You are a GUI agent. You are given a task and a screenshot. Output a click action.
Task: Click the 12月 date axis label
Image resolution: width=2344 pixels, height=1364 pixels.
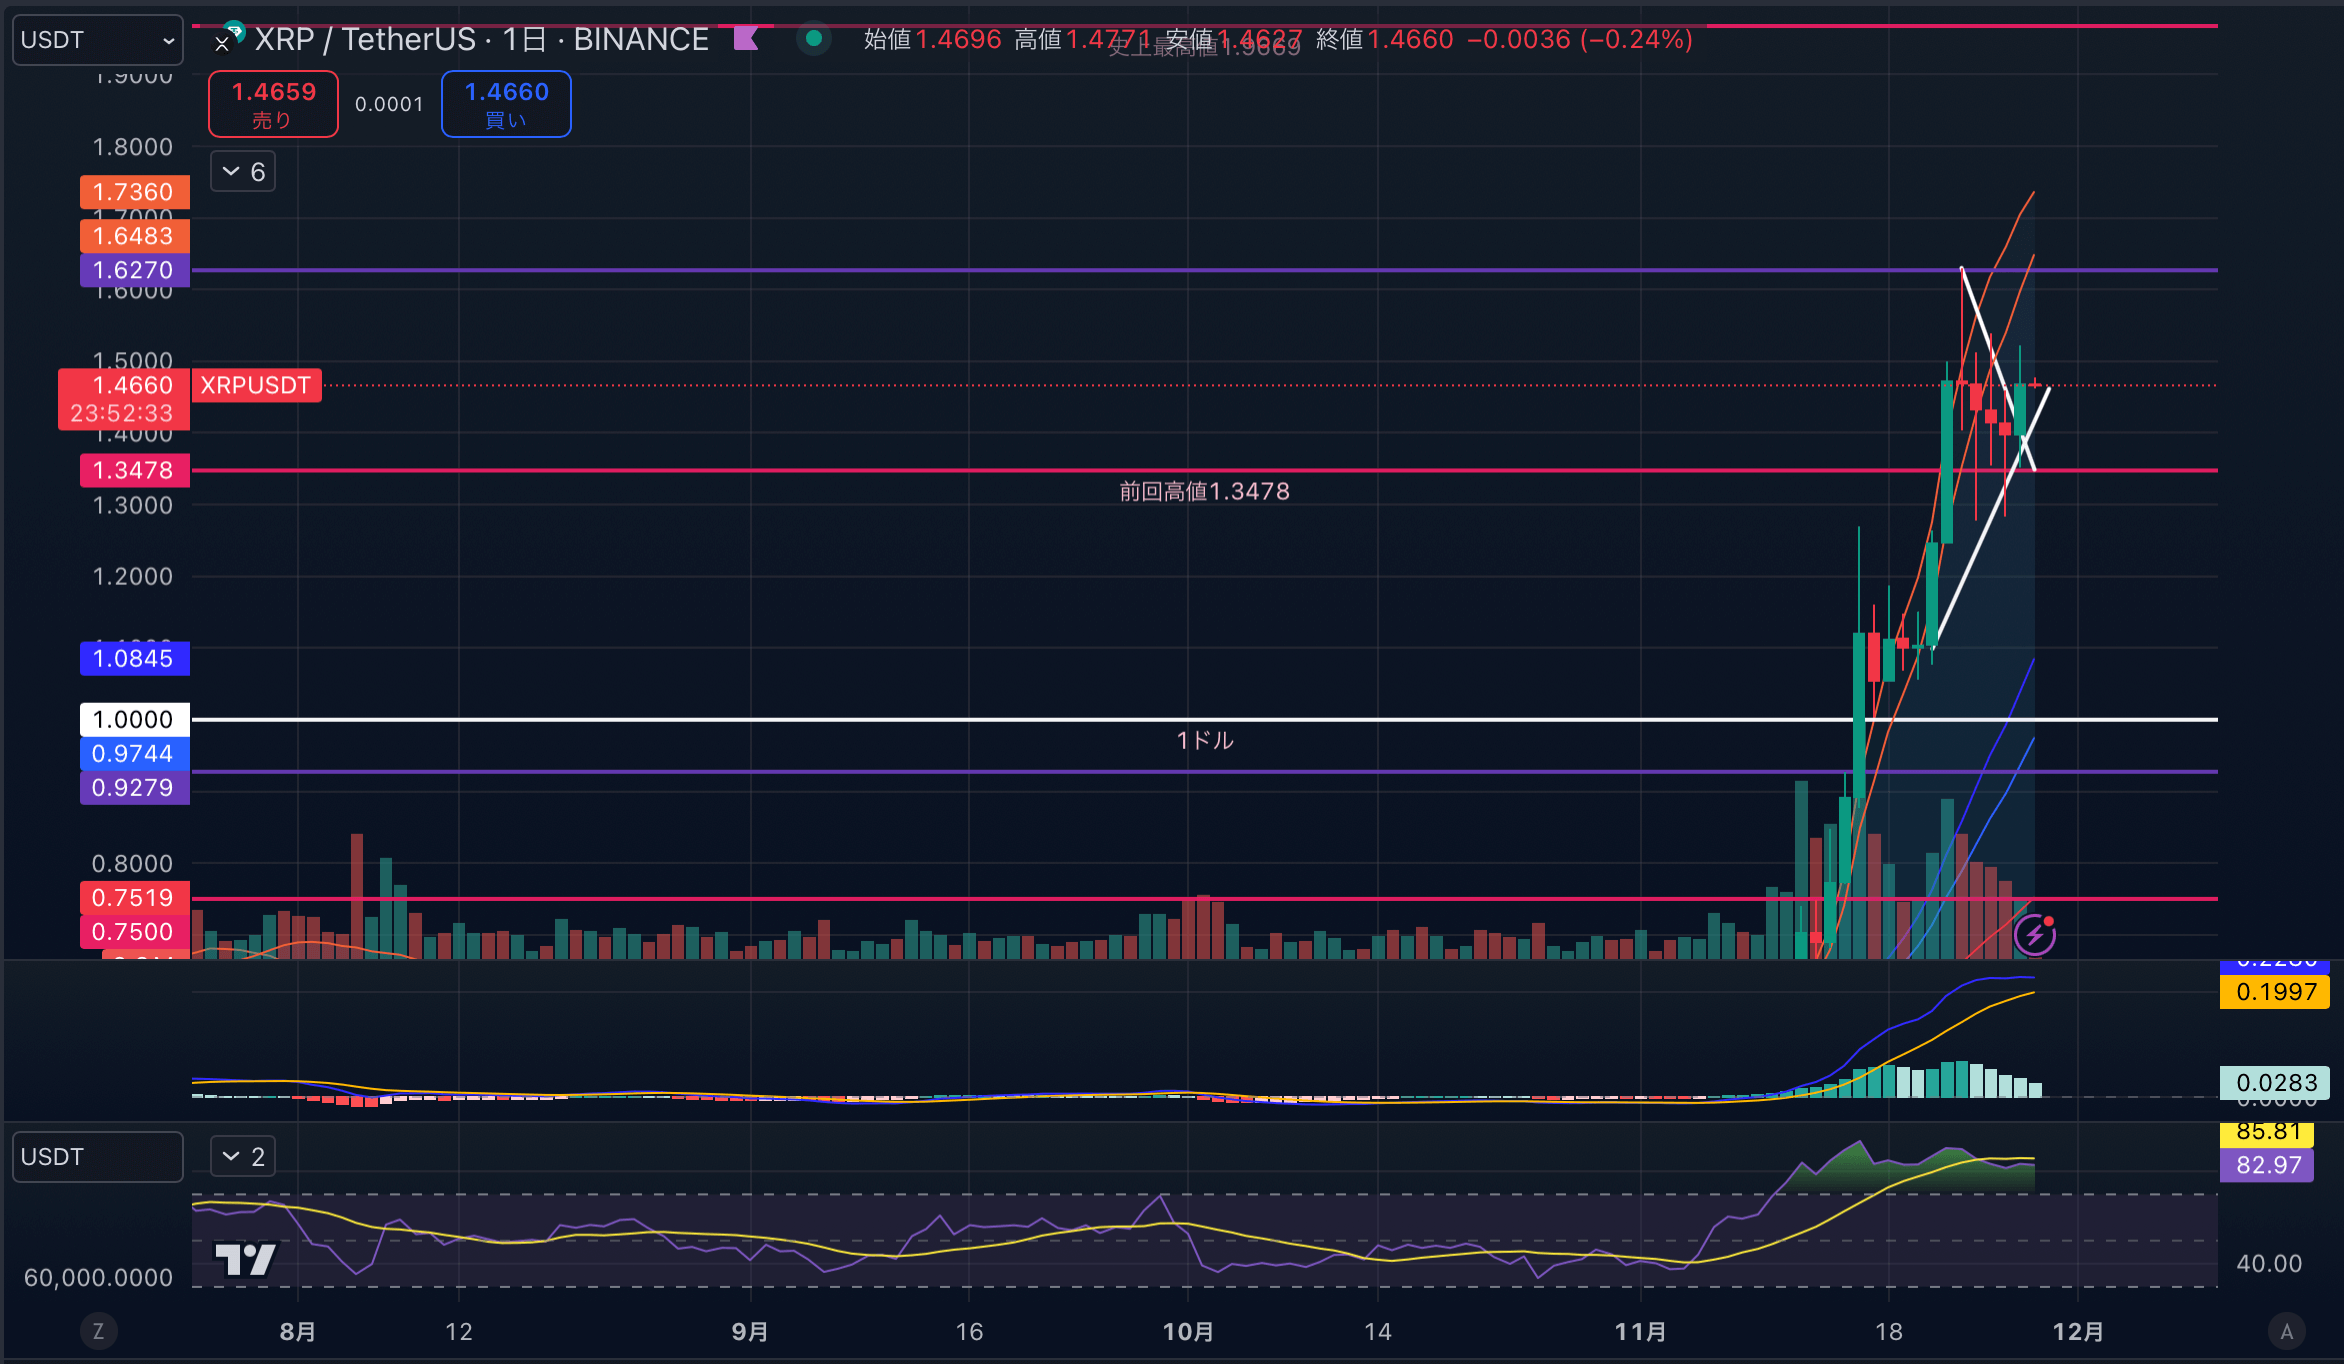click(2078, 1332)
